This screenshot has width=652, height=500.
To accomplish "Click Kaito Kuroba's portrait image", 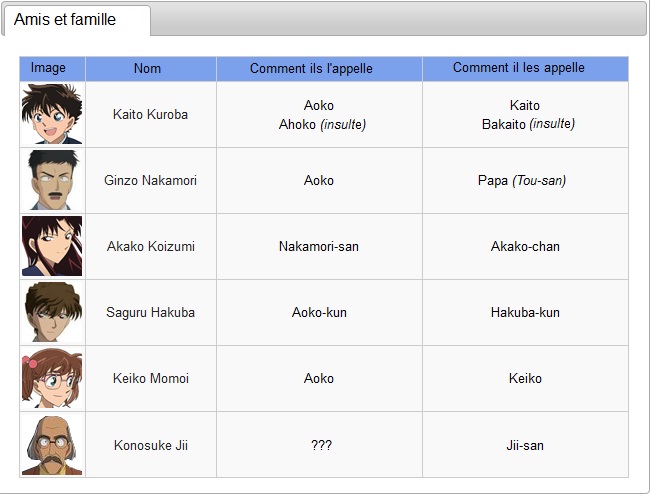I will [x=52, y=114].
